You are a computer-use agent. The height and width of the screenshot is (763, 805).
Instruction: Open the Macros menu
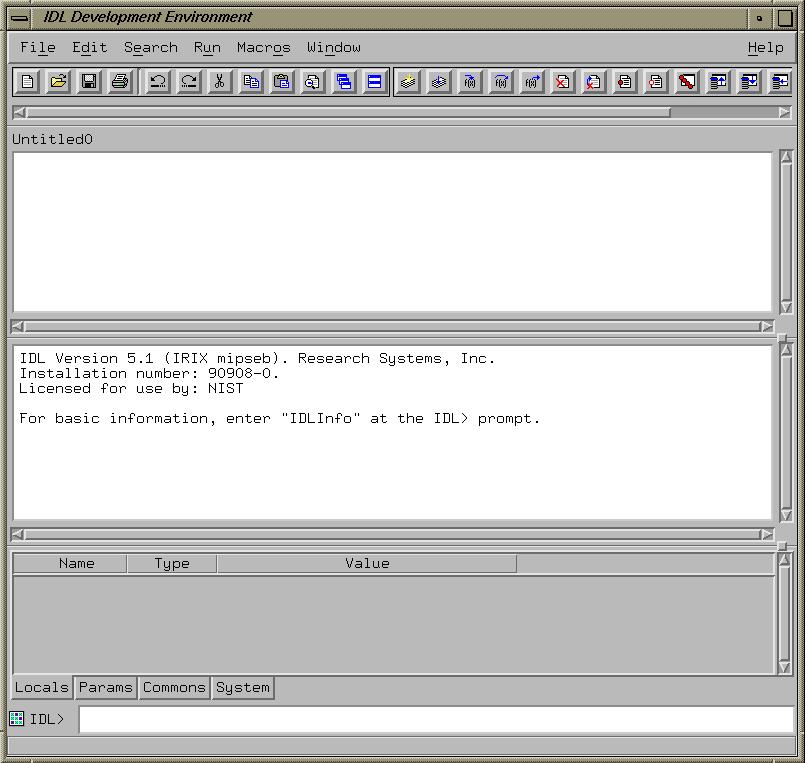[263, 47]
